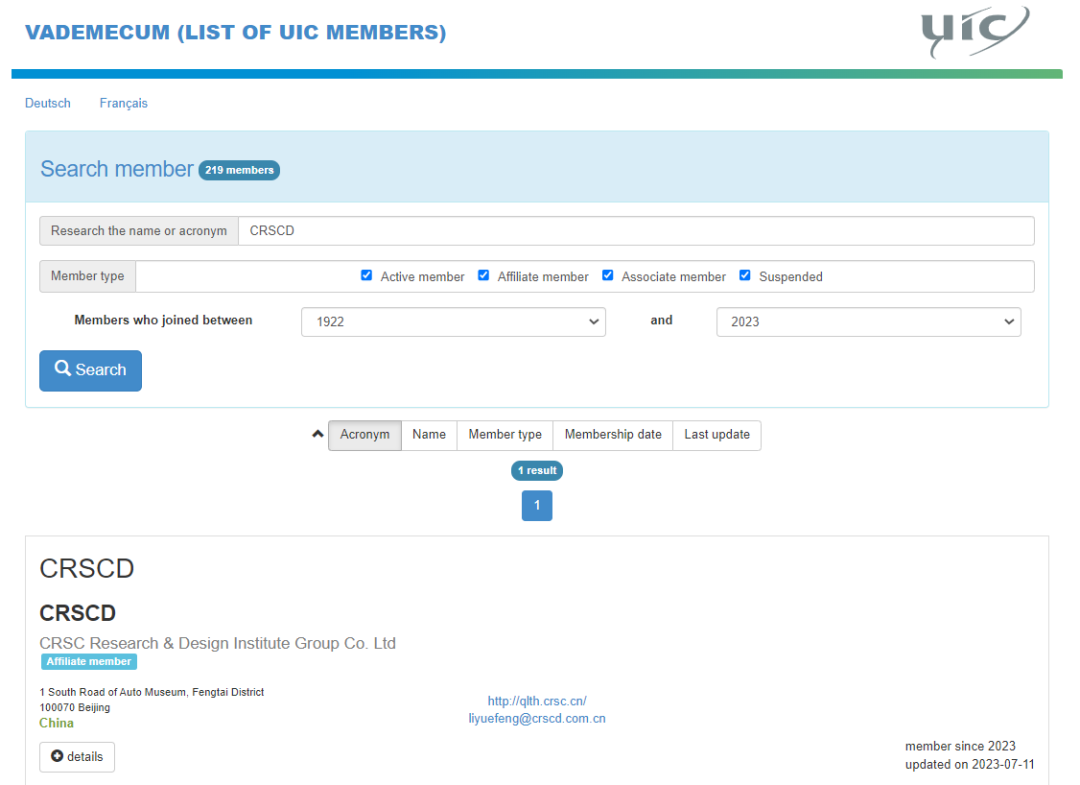The height and width of the screenshot is (785, 1080).
Task: Sort results by Last update
Action: click(x=717, y=435)
